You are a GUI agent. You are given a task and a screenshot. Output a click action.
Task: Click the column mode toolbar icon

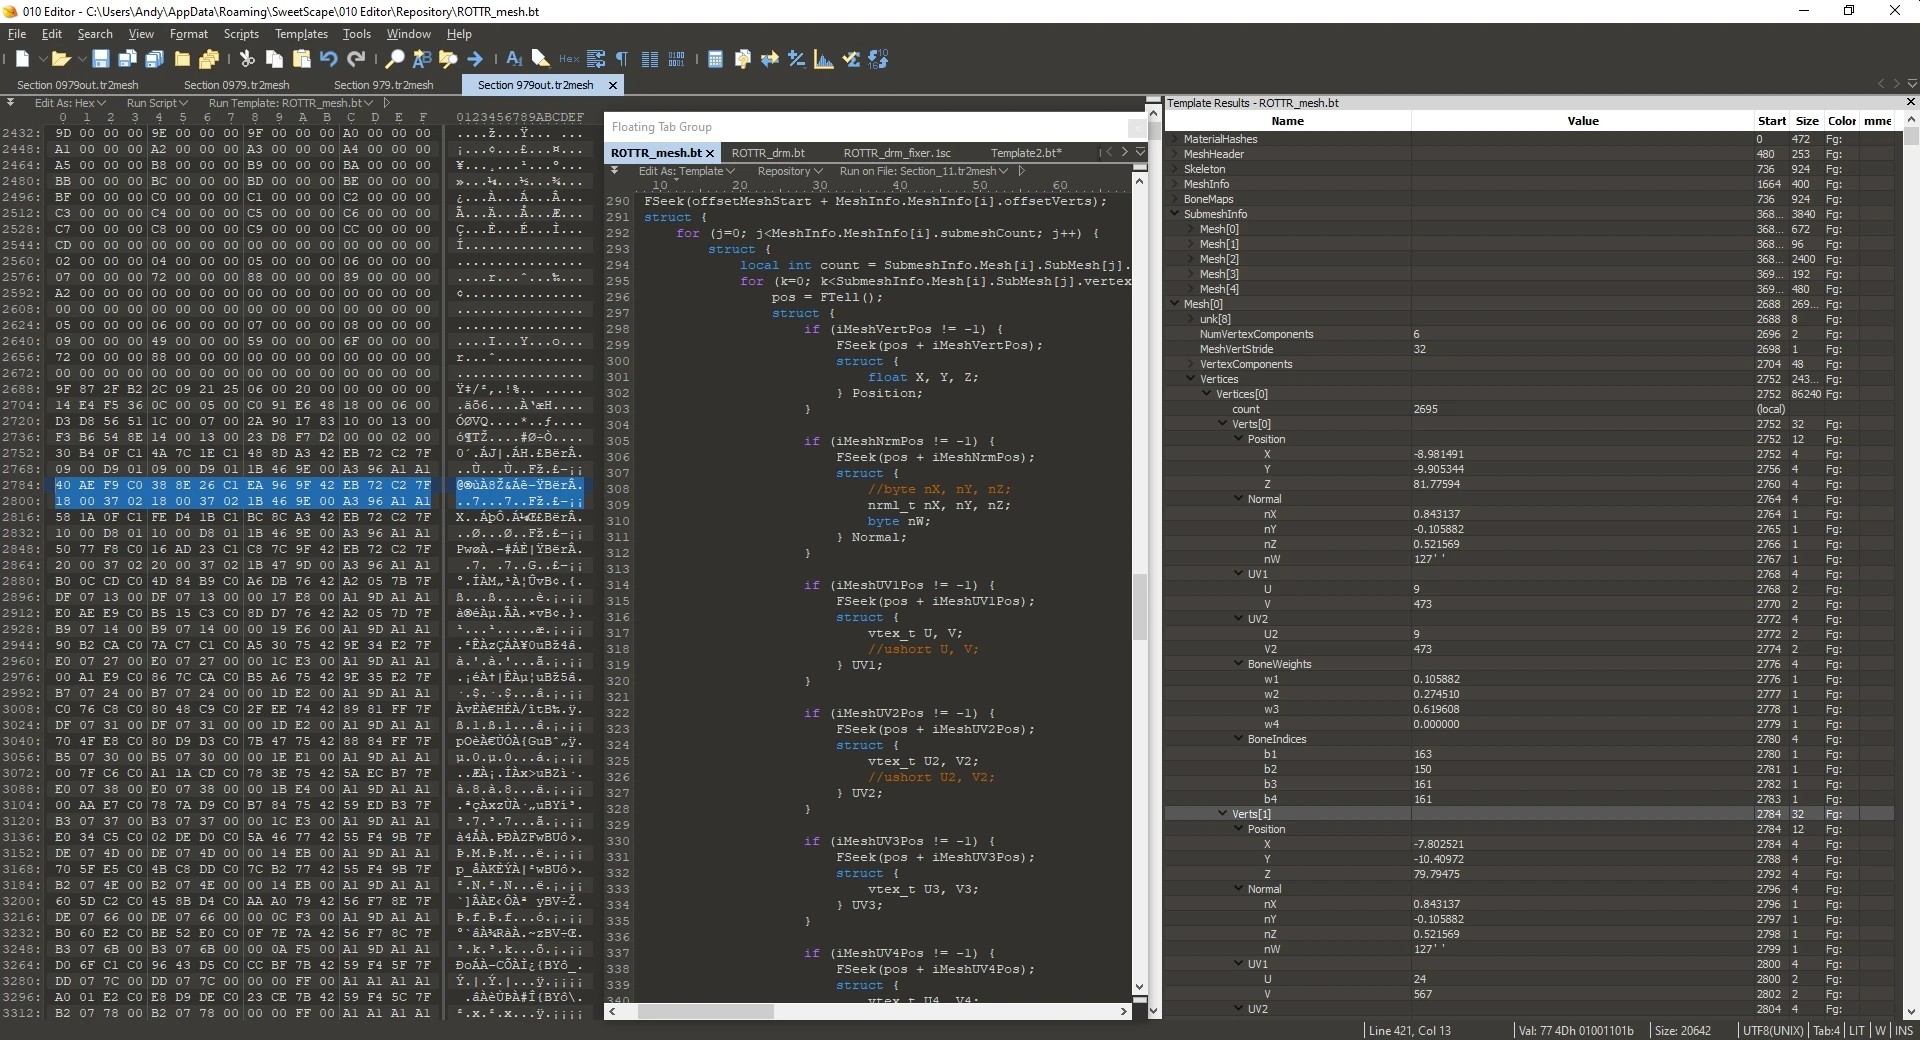pos(650,59)
